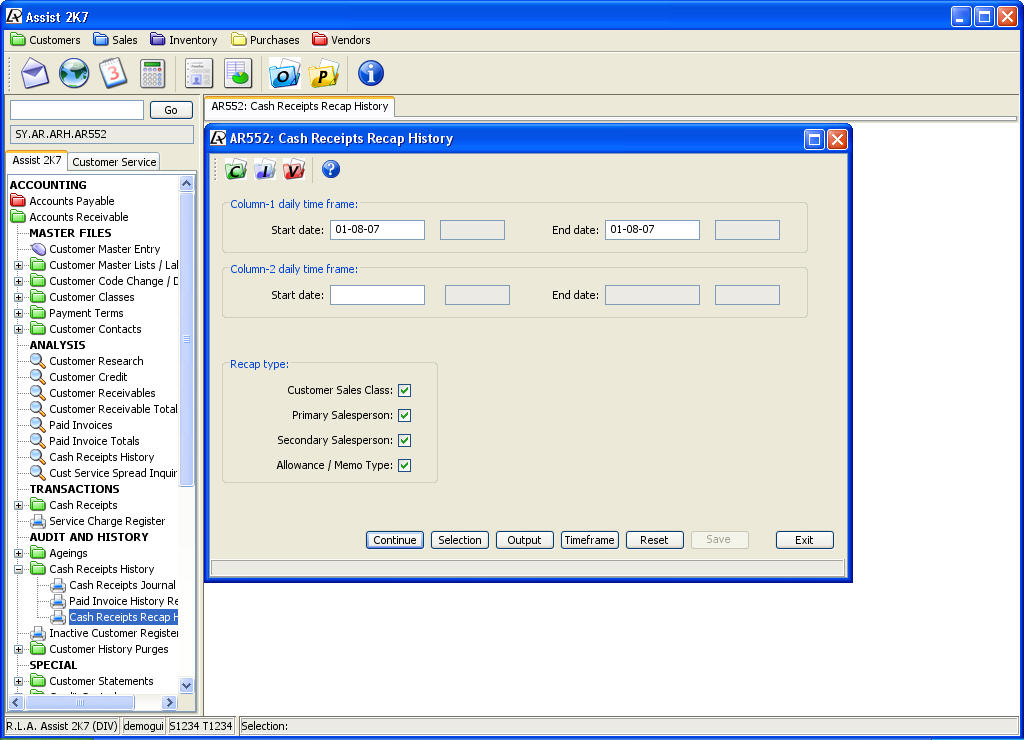Click the contact card toolbar icon
Viewport: 1024px width, 740px height.
pyautogui.click(x=199, y=73)
